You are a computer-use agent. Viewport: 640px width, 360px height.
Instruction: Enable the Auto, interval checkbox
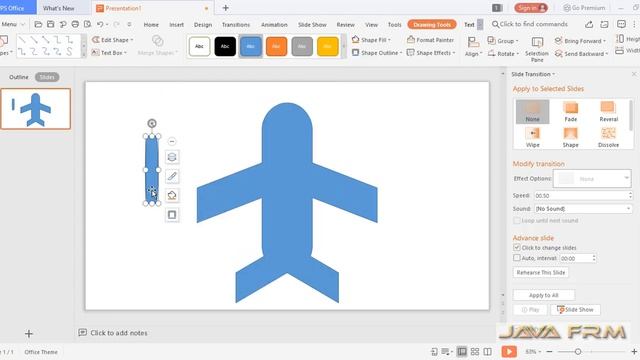517,258
